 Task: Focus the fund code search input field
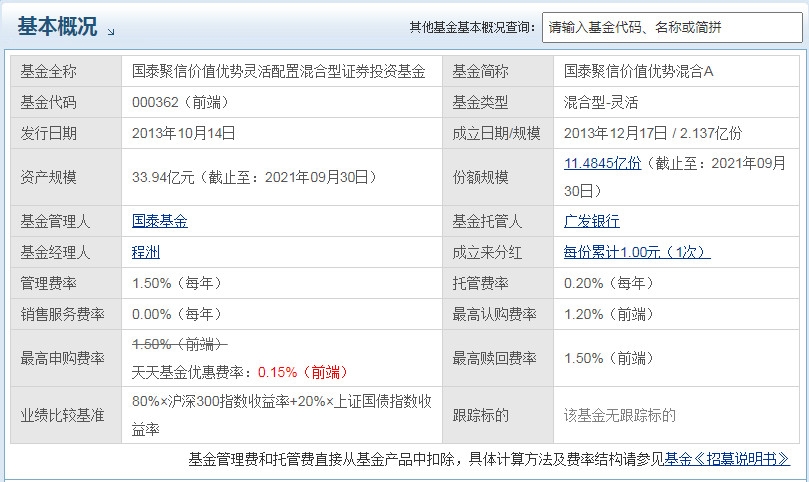[672, 27]
